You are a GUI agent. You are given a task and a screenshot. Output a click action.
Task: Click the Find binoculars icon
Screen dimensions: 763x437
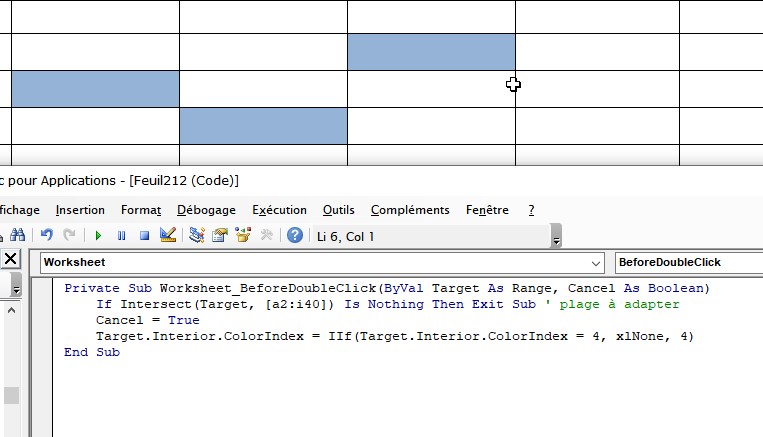(x=17, y=236)
